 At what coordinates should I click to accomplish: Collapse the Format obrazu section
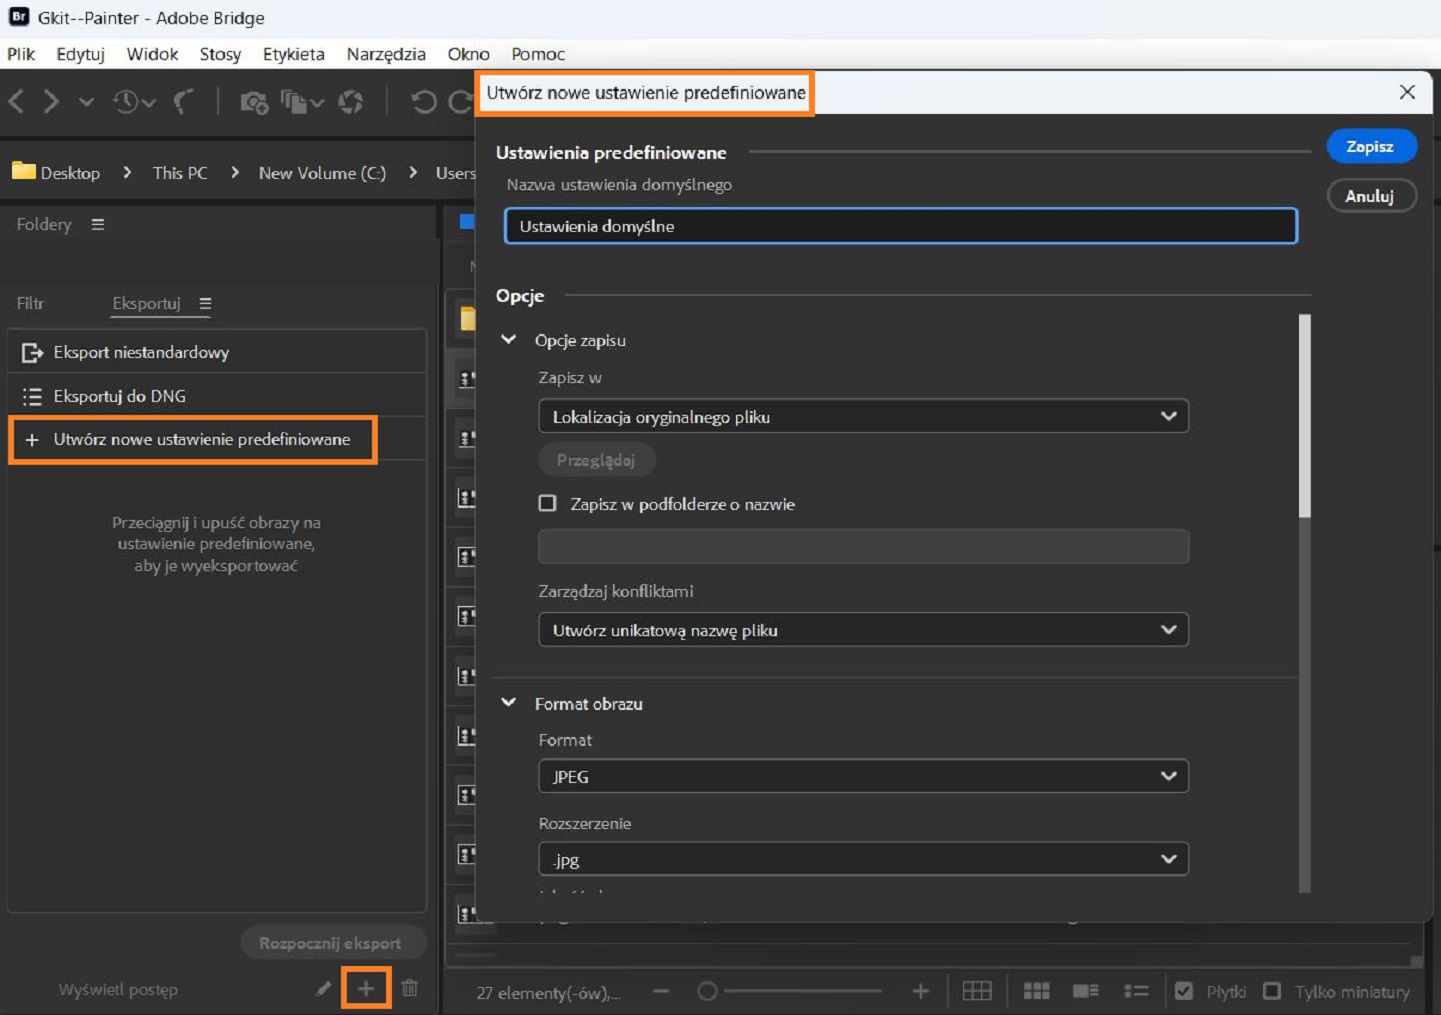point(509,702)
